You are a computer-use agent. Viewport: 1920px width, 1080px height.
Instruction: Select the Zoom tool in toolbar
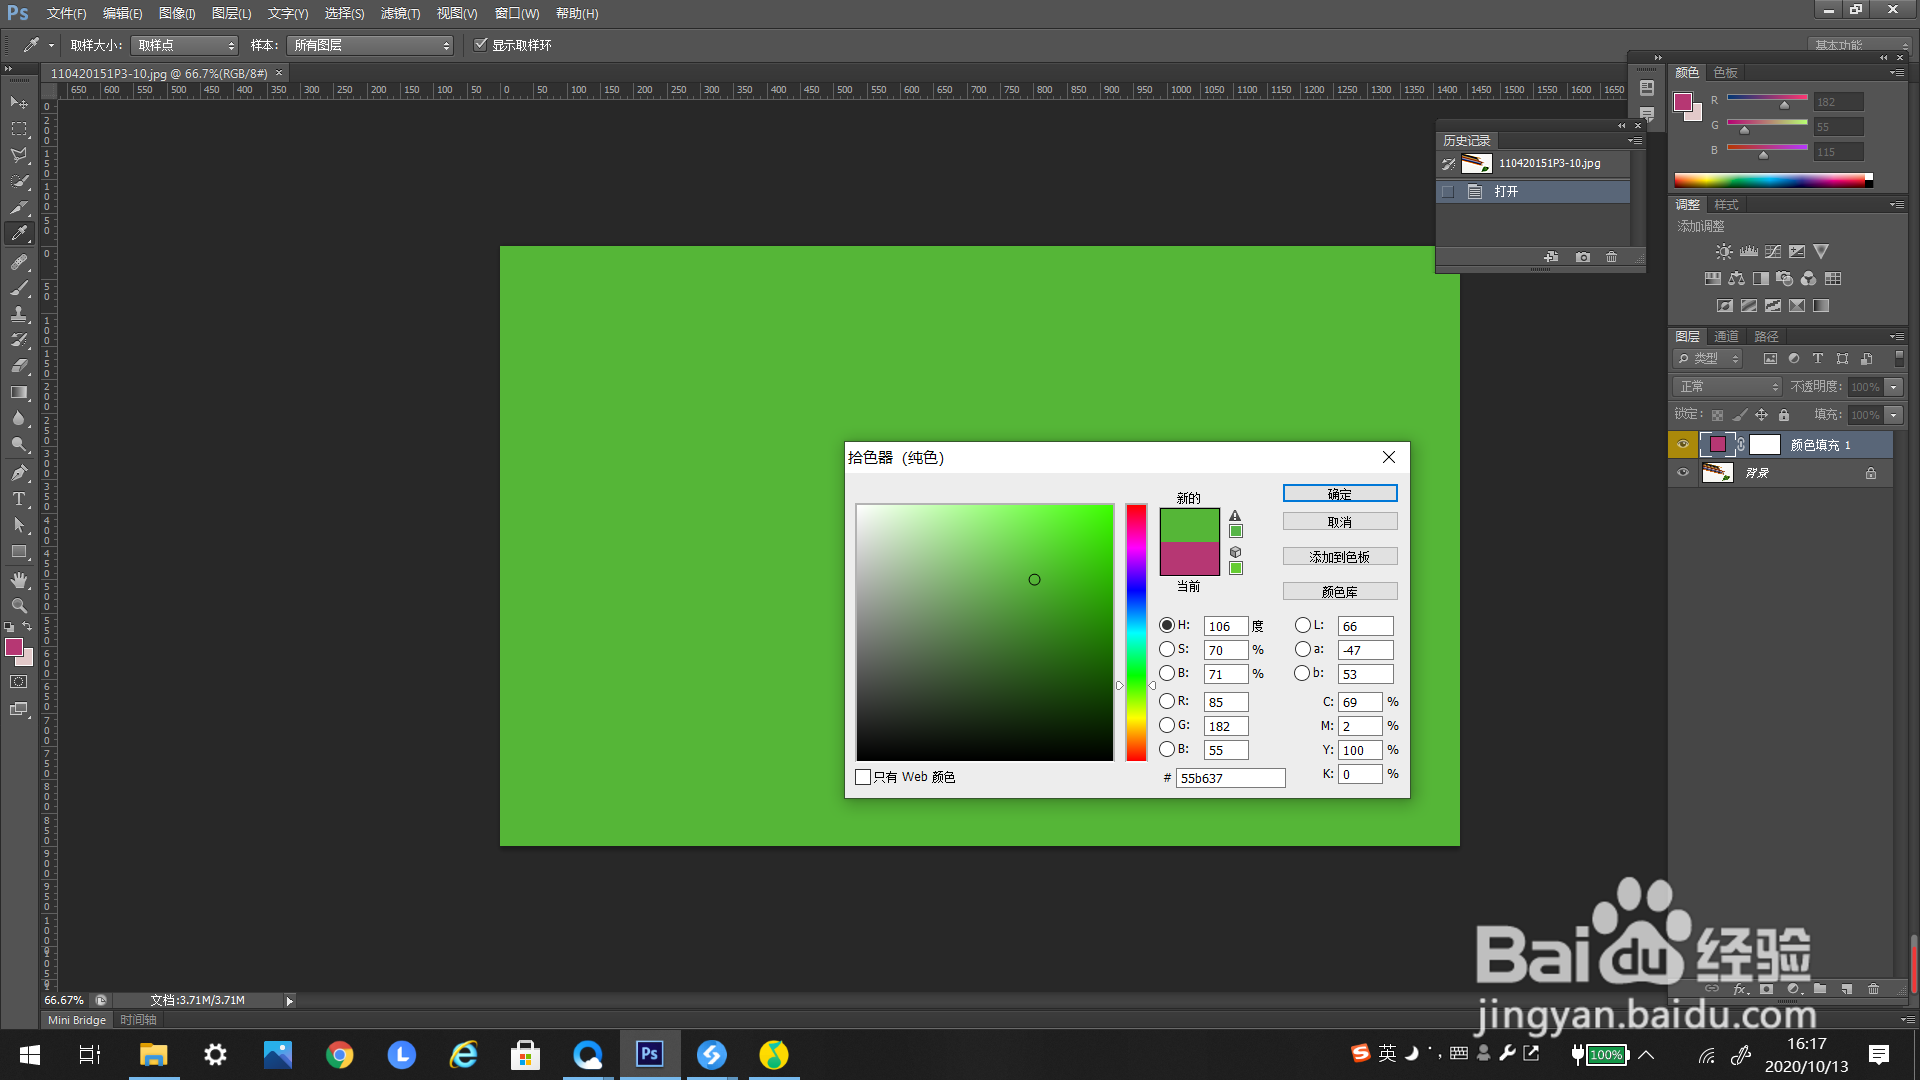19,606
